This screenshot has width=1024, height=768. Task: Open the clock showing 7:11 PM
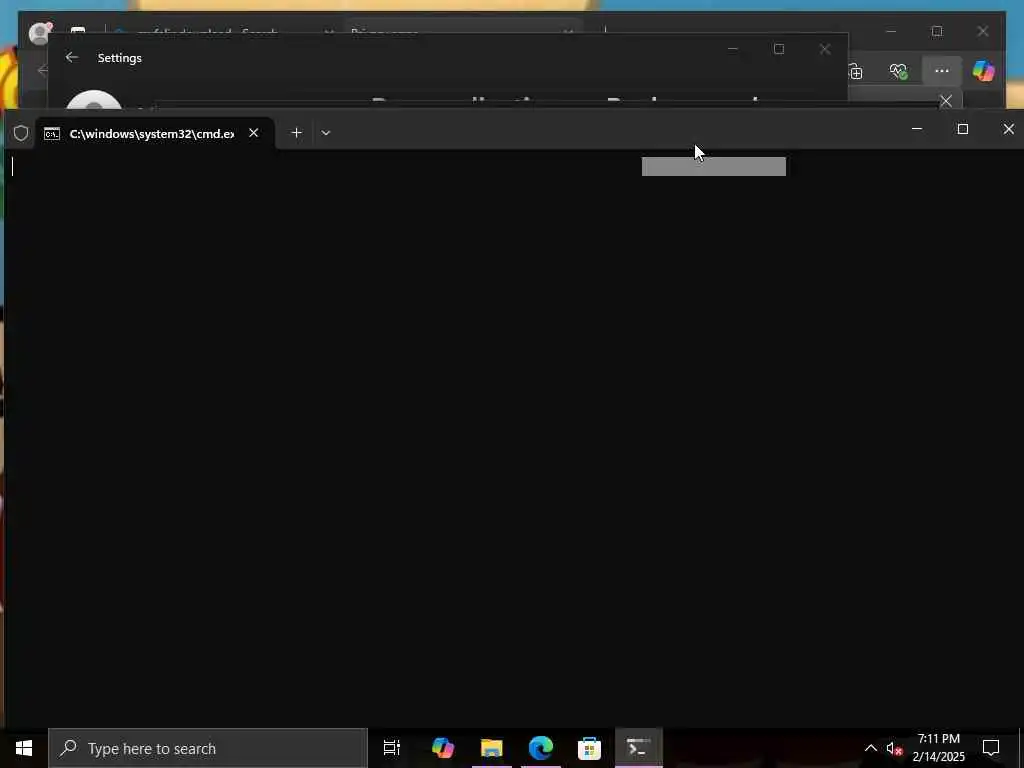click(x=938, y=748)
